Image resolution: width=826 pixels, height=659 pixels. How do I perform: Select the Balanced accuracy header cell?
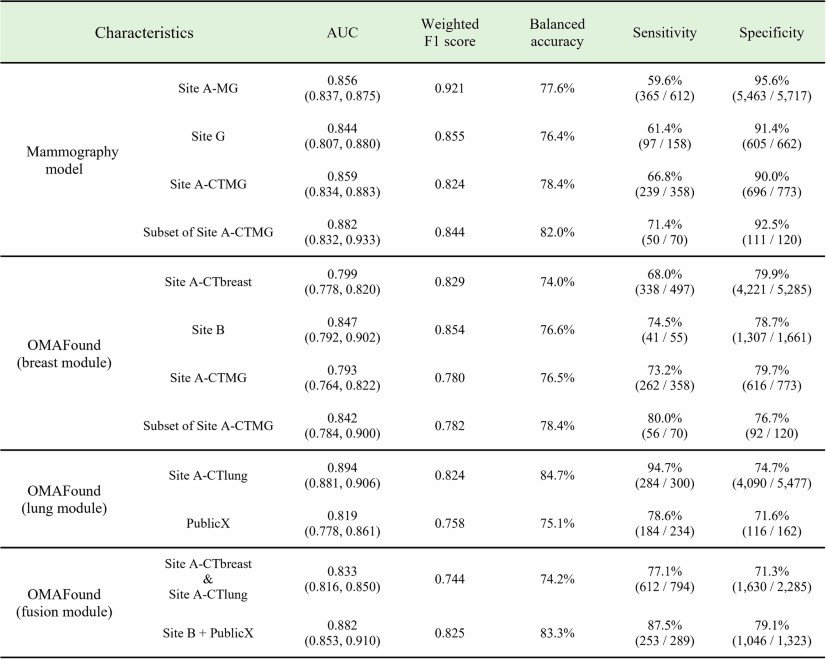point(558,33)
